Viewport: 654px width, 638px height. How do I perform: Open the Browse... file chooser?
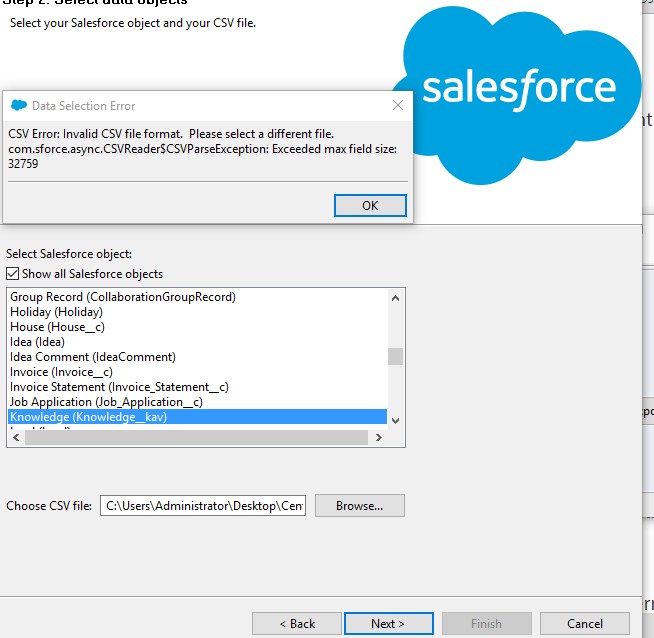[360, 506]
